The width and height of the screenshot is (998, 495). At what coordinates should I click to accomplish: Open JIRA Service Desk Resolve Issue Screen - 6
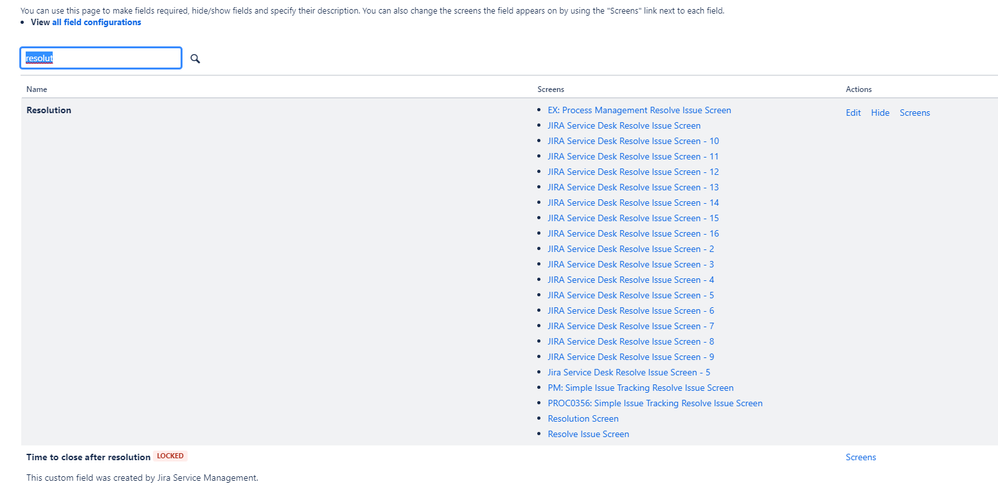(x=631, y=310)
